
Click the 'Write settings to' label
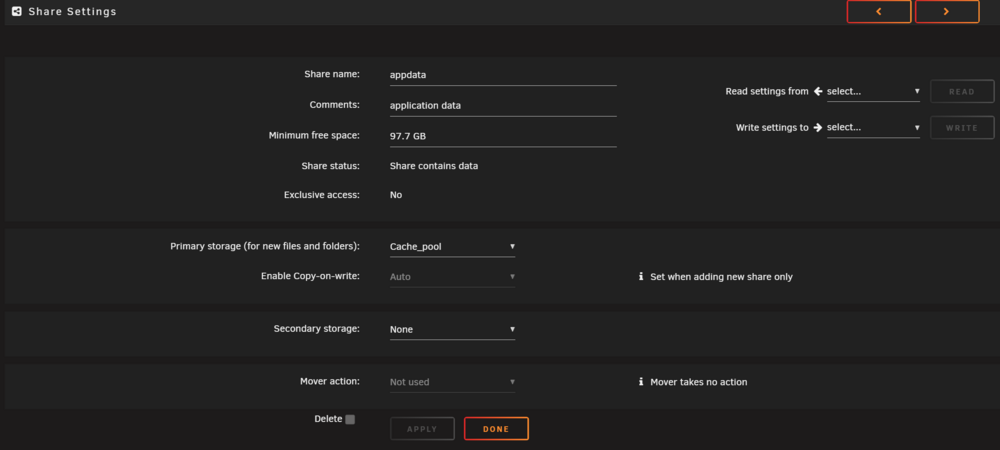pos(772,127)
